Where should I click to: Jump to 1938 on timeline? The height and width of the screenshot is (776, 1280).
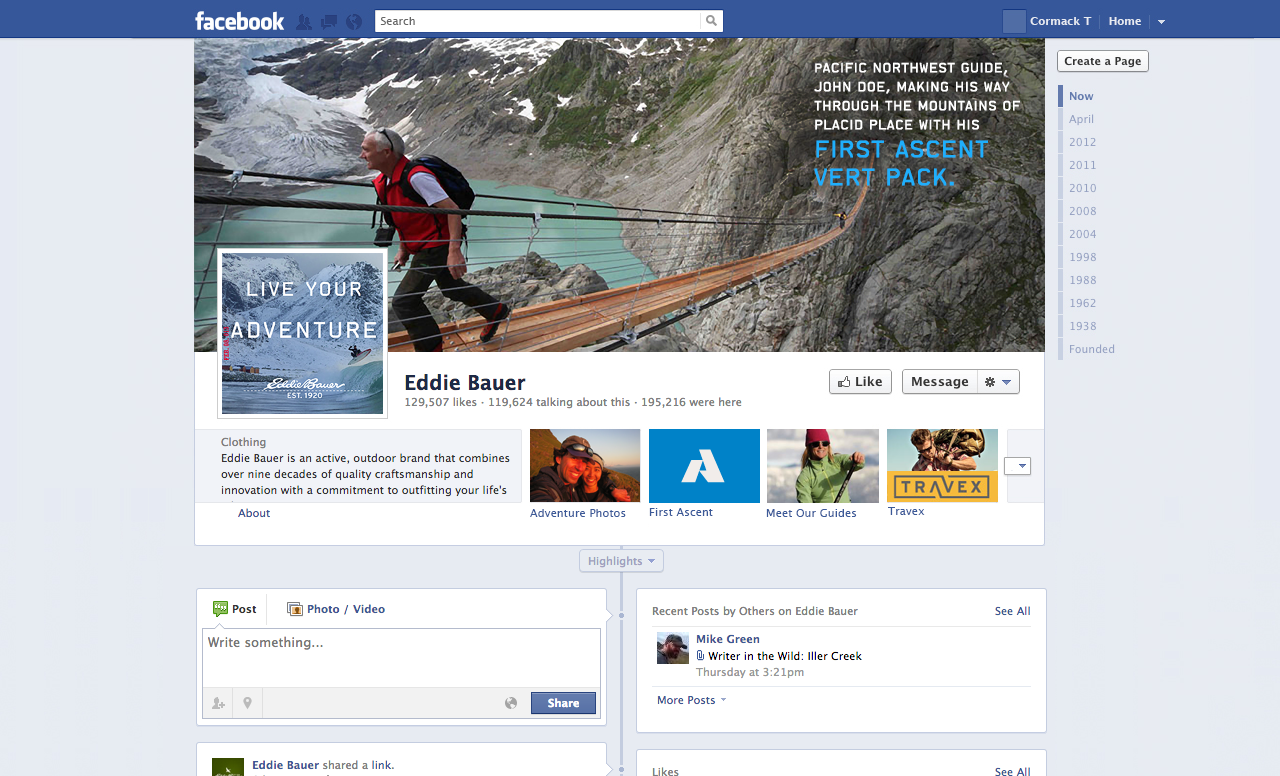tap(1082, 326)
